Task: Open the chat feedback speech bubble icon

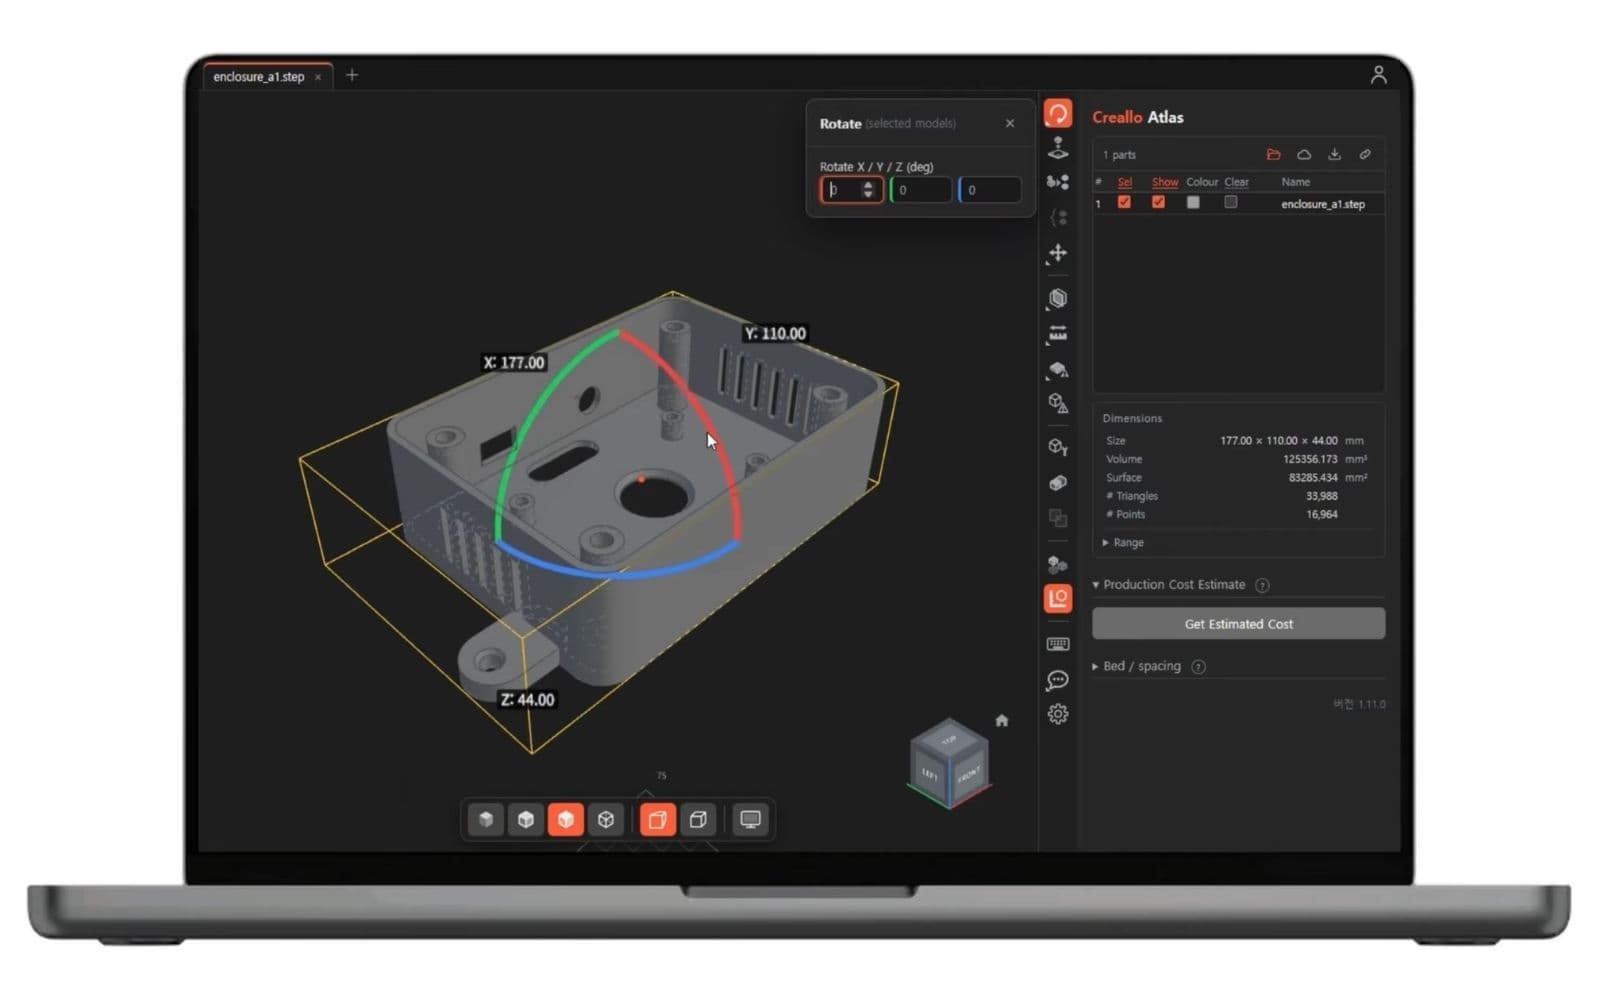Action: tap(1057, 680)
